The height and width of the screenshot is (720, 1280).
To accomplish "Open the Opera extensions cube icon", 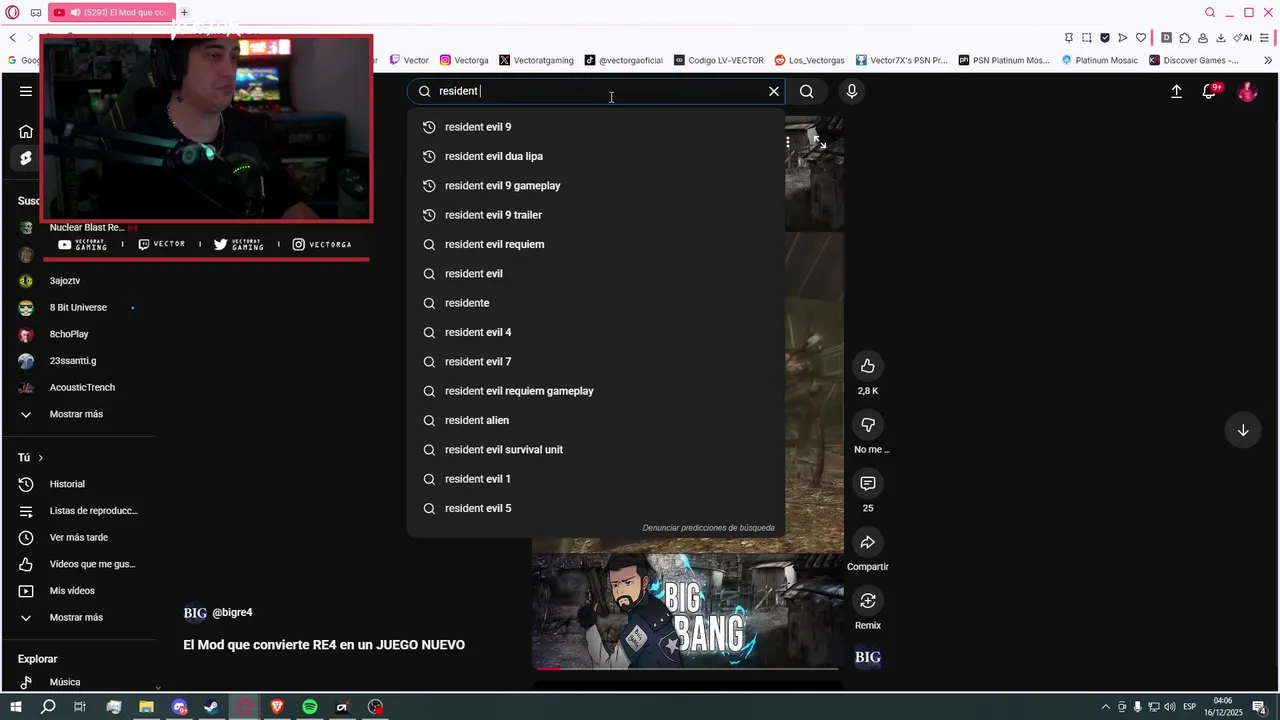I will click(1185, 38).
